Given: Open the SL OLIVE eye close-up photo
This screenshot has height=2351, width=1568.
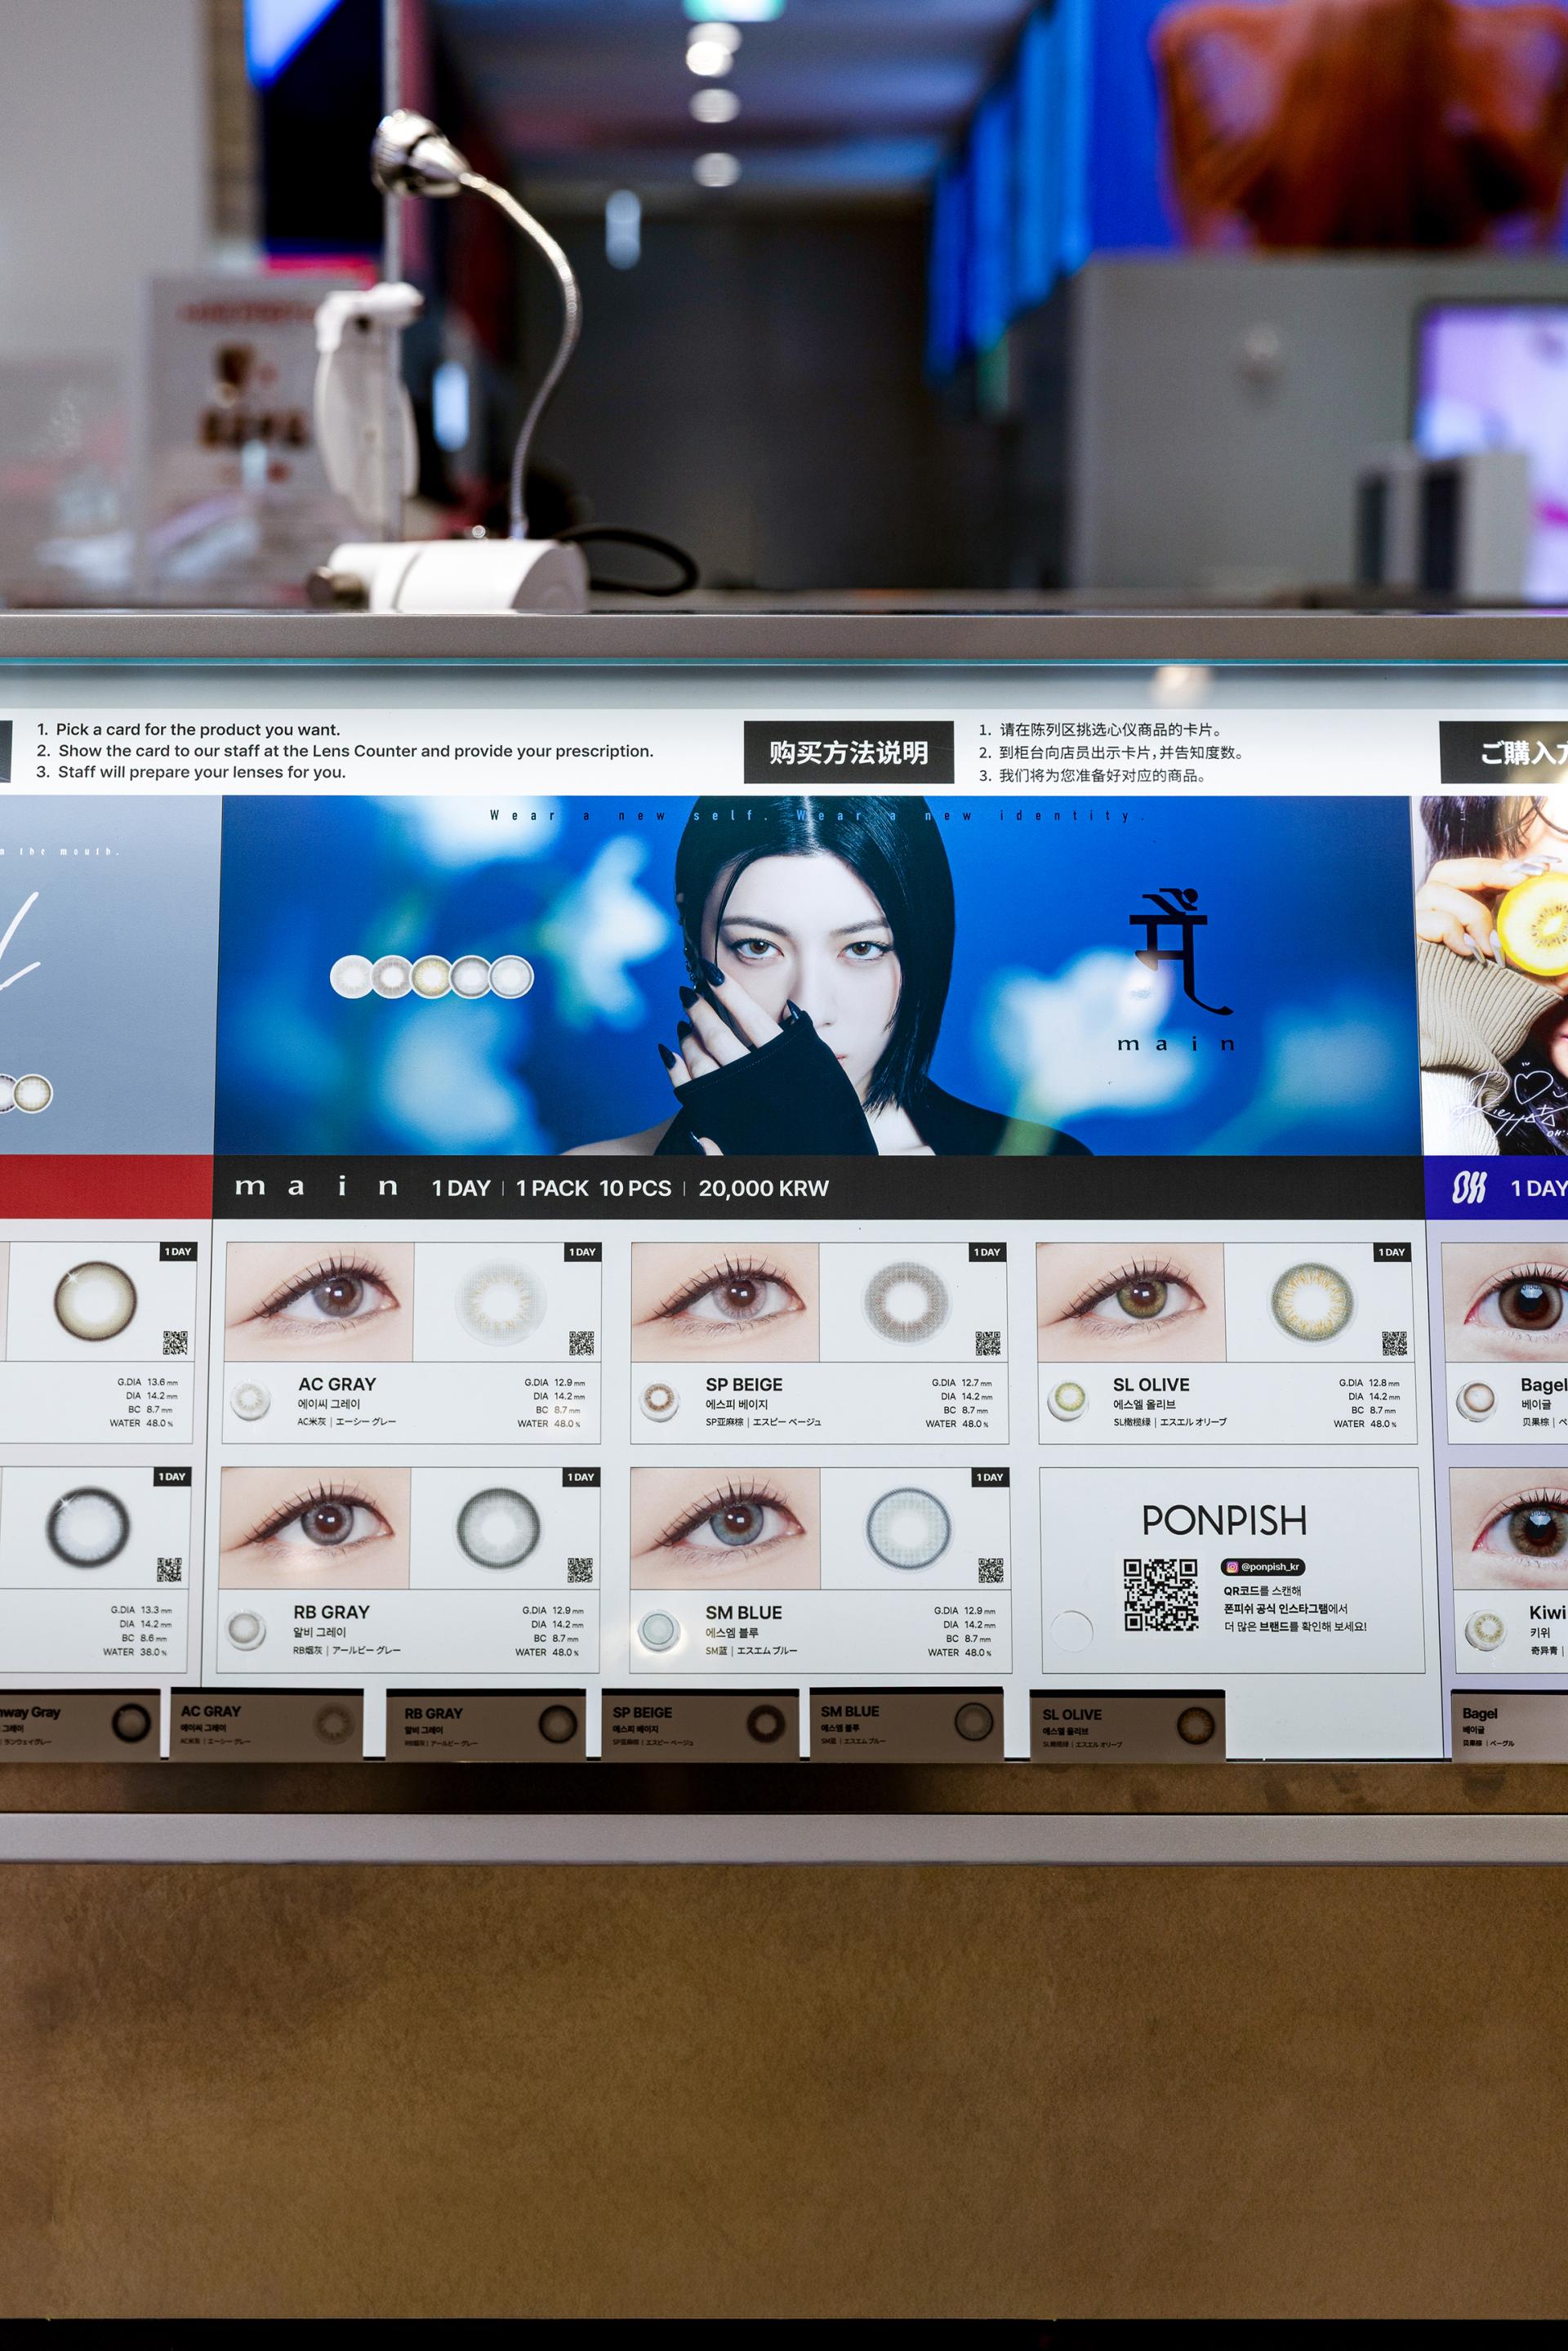Looking at the screenshot, I should point(1131,1302).
